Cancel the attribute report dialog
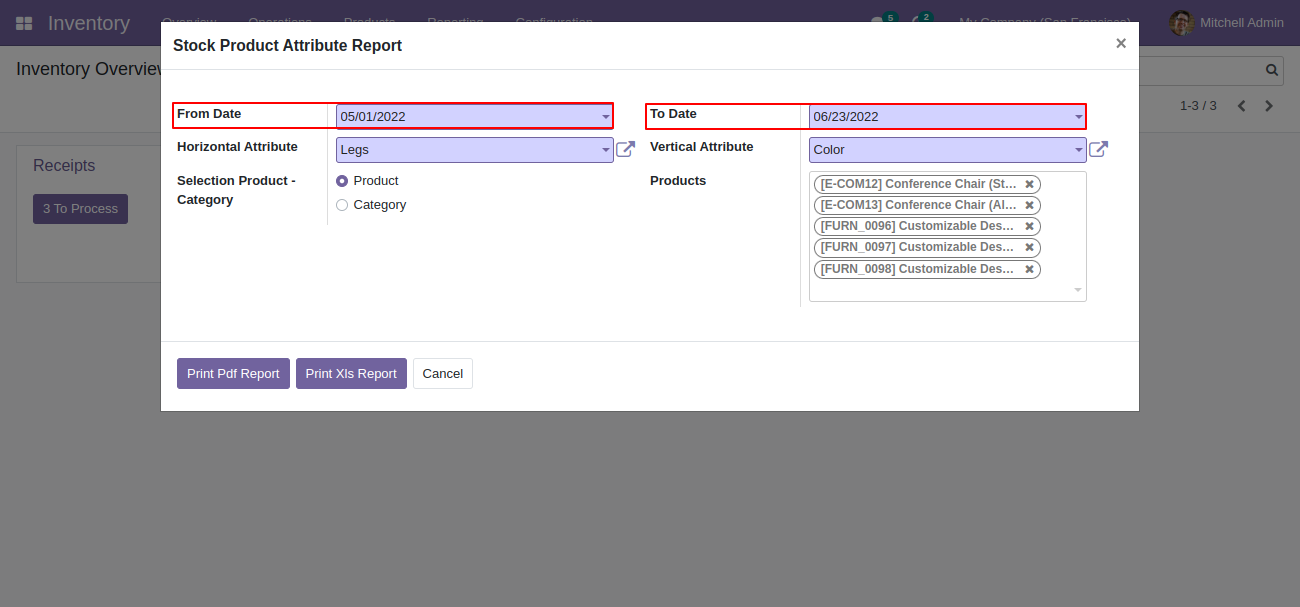1300x607 pixels. click(x=442, y=373)
